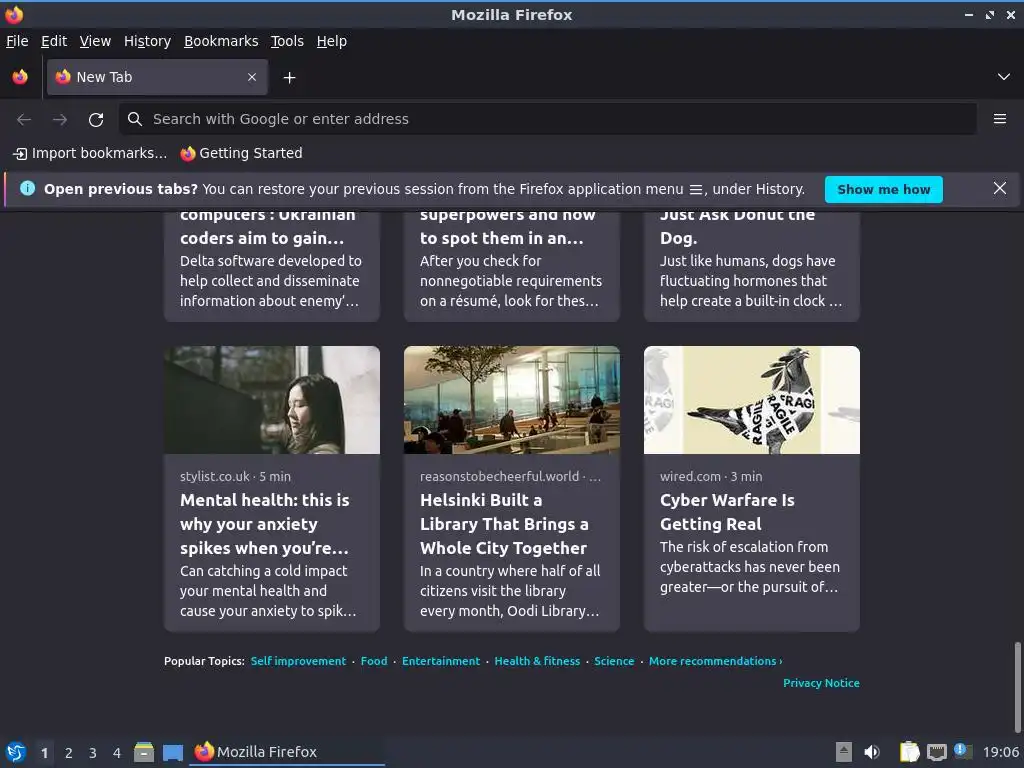This screenshot has width=1024, height=768.
Task: Click the wired.com source label
Action: (x=690, y=477)
